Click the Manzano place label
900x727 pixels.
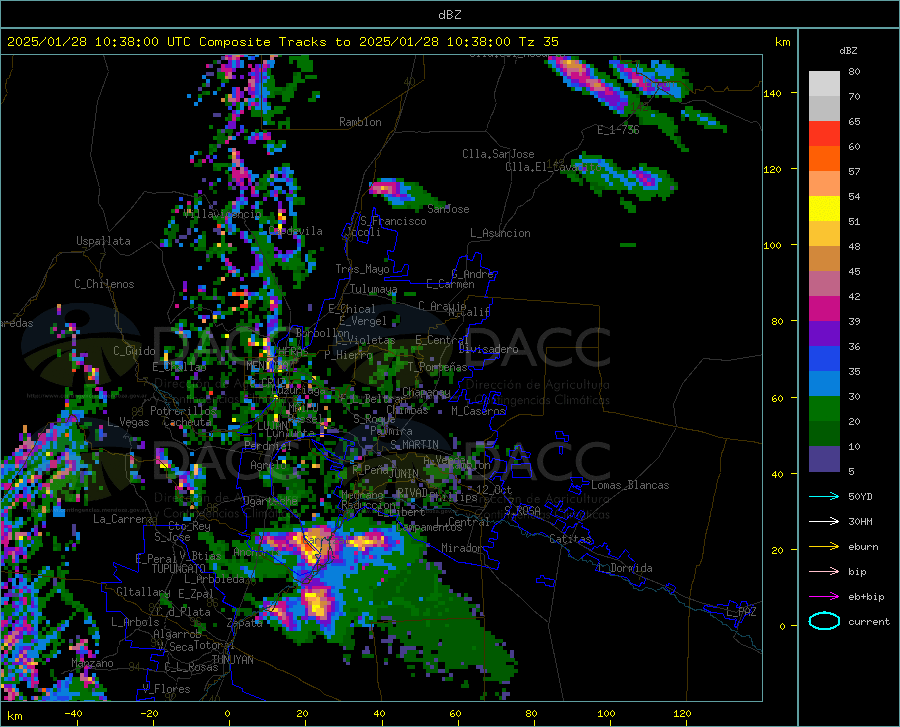[92, 663]
